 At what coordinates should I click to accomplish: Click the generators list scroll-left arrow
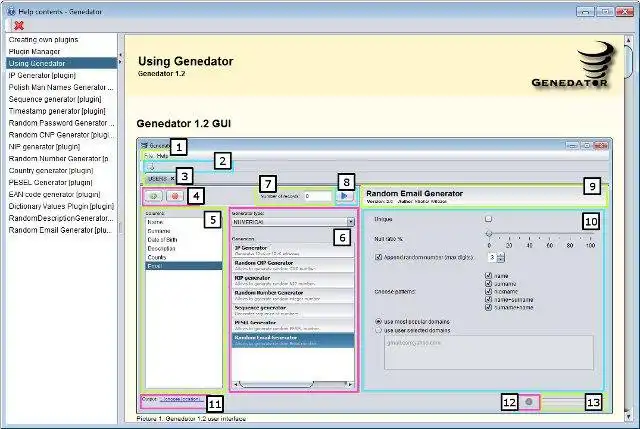pyautogui.click(x=236, y=384)
